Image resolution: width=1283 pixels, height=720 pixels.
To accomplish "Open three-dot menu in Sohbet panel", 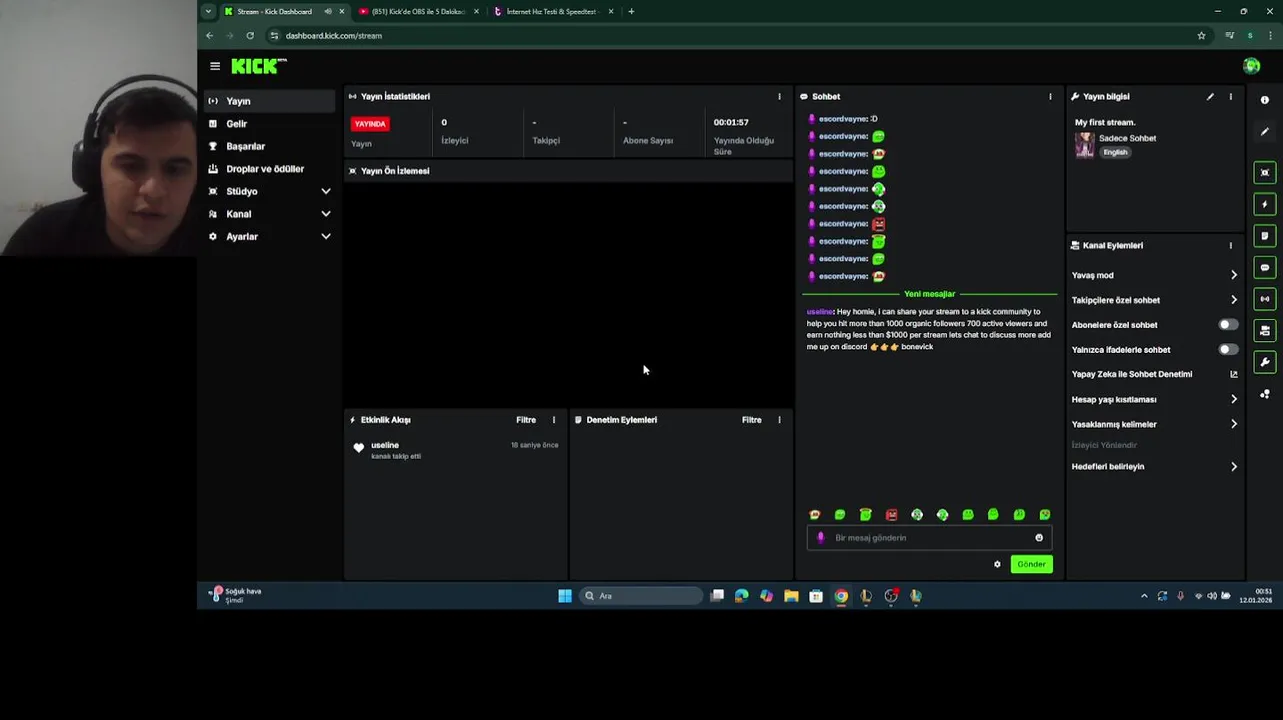I will coord(1050,97).
